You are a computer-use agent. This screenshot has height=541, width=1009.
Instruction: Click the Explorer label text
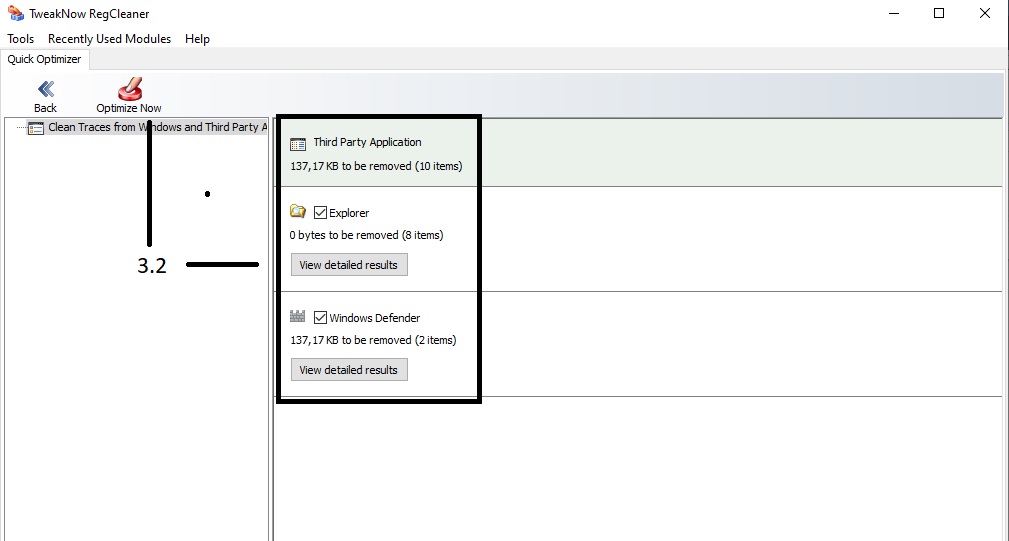[x=349, y=213]
